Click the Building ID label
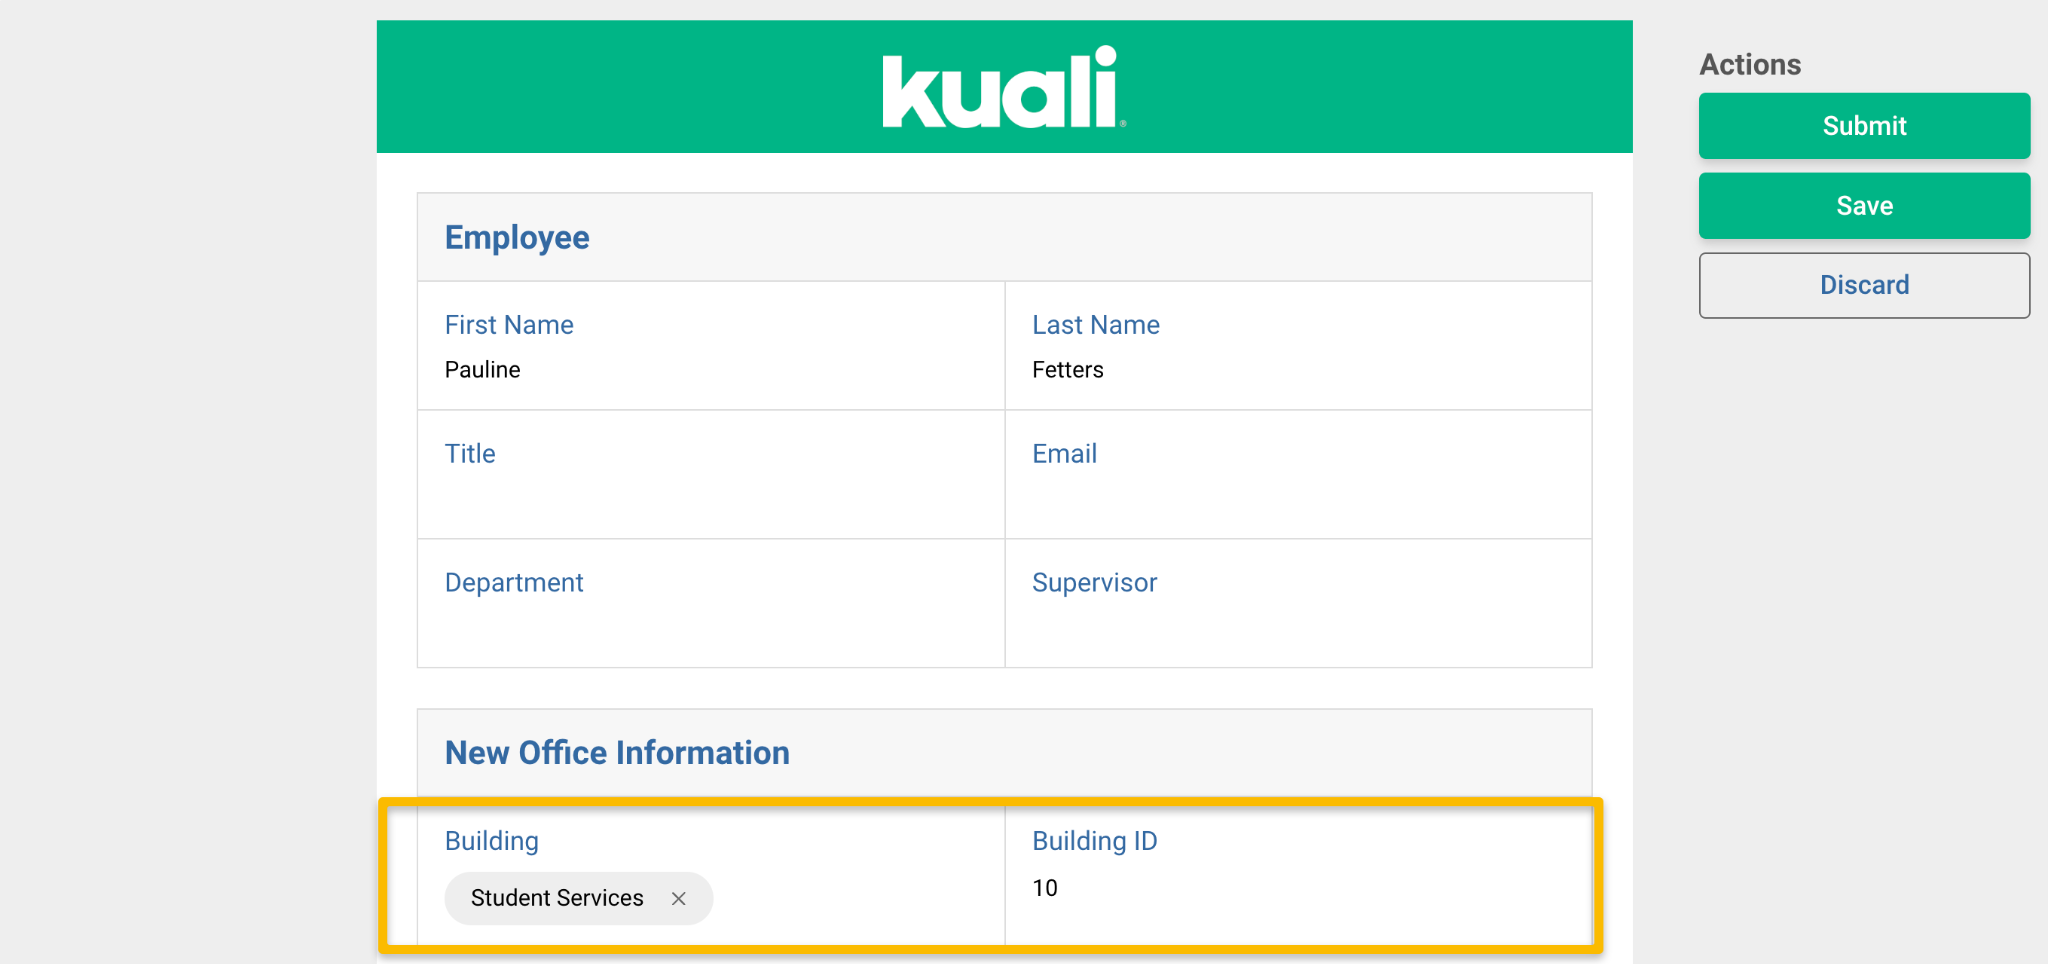This screenshot has width=2048, height=964. click(x=1094, y=841)
